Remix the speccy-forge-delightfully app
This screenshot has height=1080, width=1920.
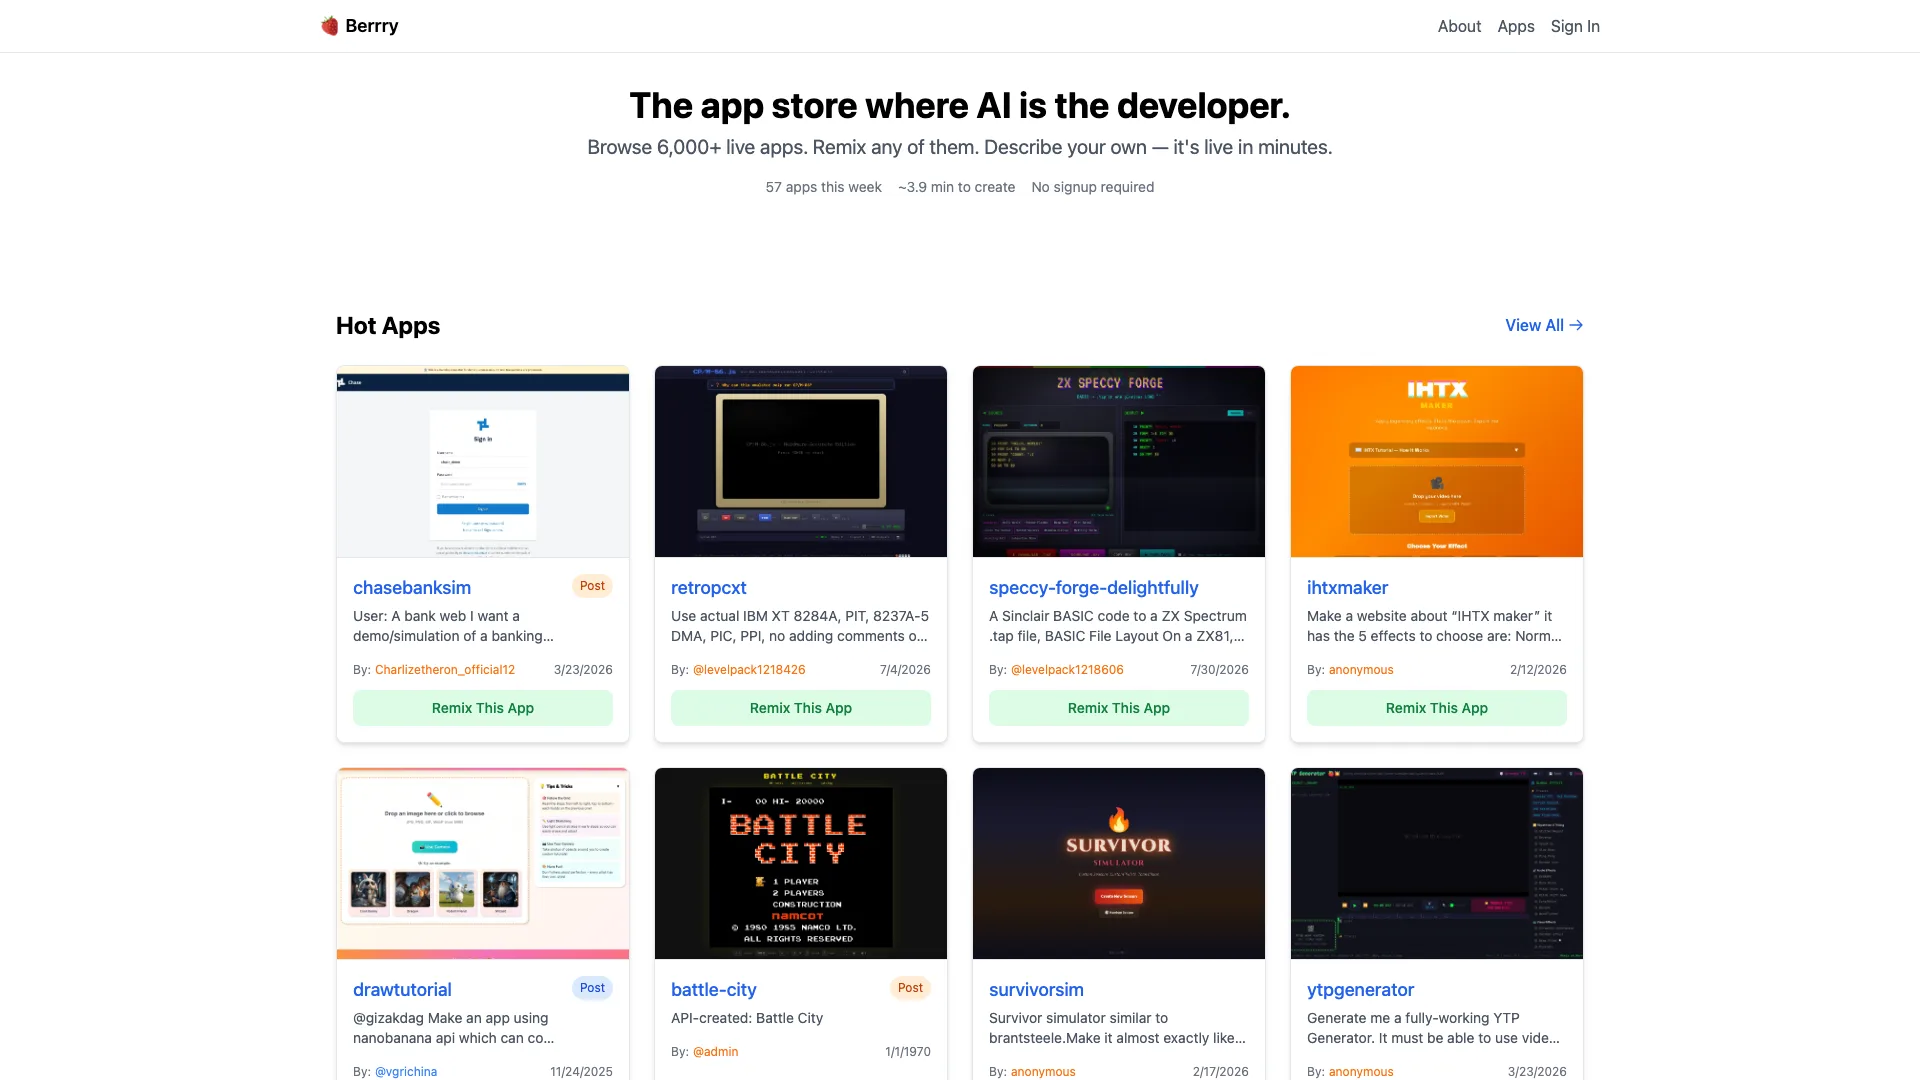1119,708
